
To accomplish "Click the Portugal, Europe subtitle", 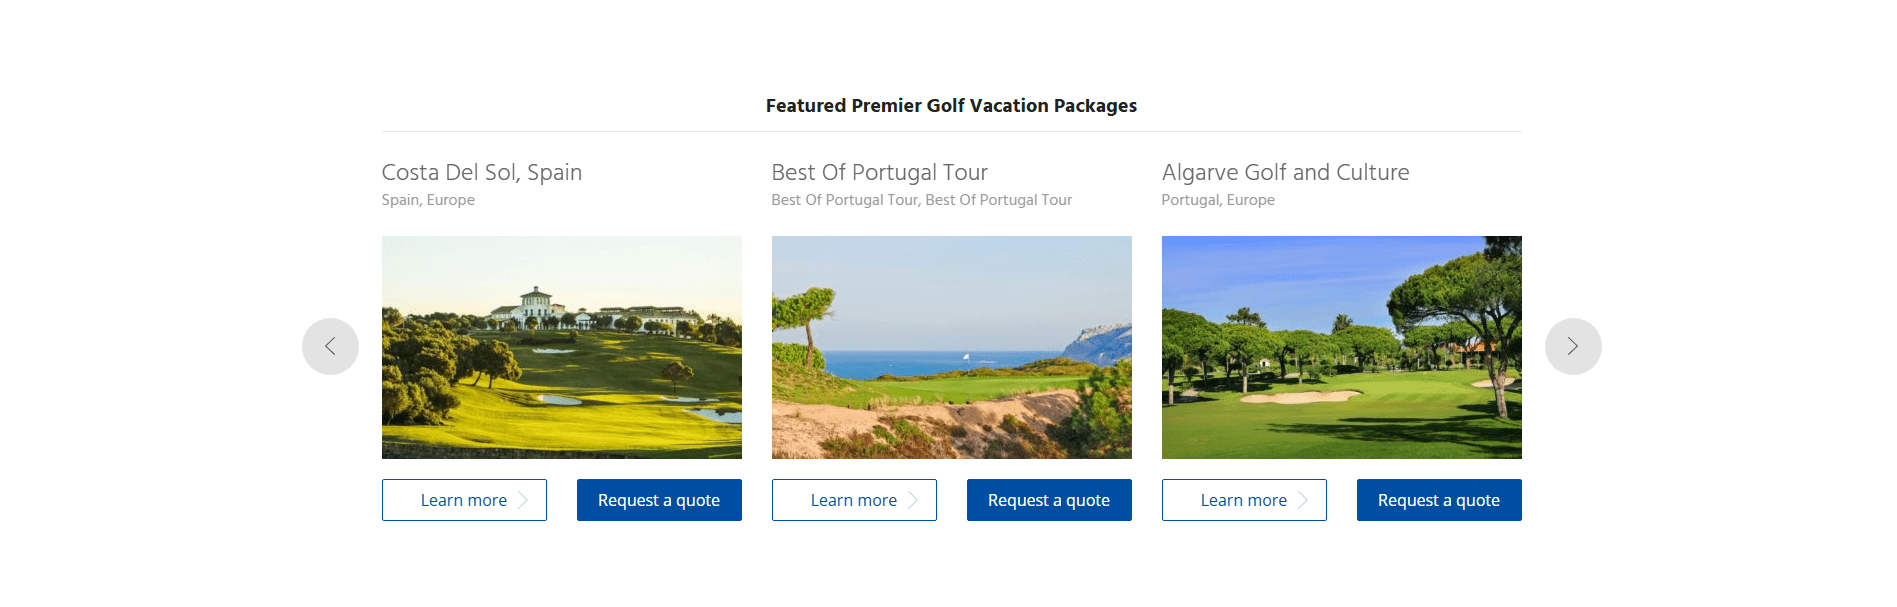I will click(x=1218, y=200).
